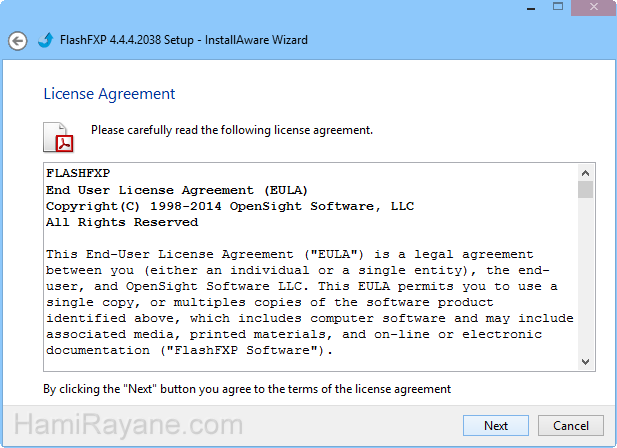Click the 'All Rights Reserved' line
Viewport: 617px width, 448px height.
(x=122, y=223)
